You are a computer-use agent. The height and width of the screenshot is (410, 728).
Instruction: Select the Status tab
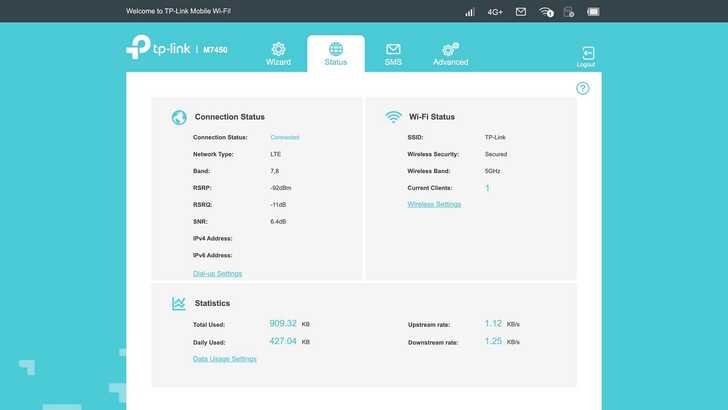coord(336,54)
